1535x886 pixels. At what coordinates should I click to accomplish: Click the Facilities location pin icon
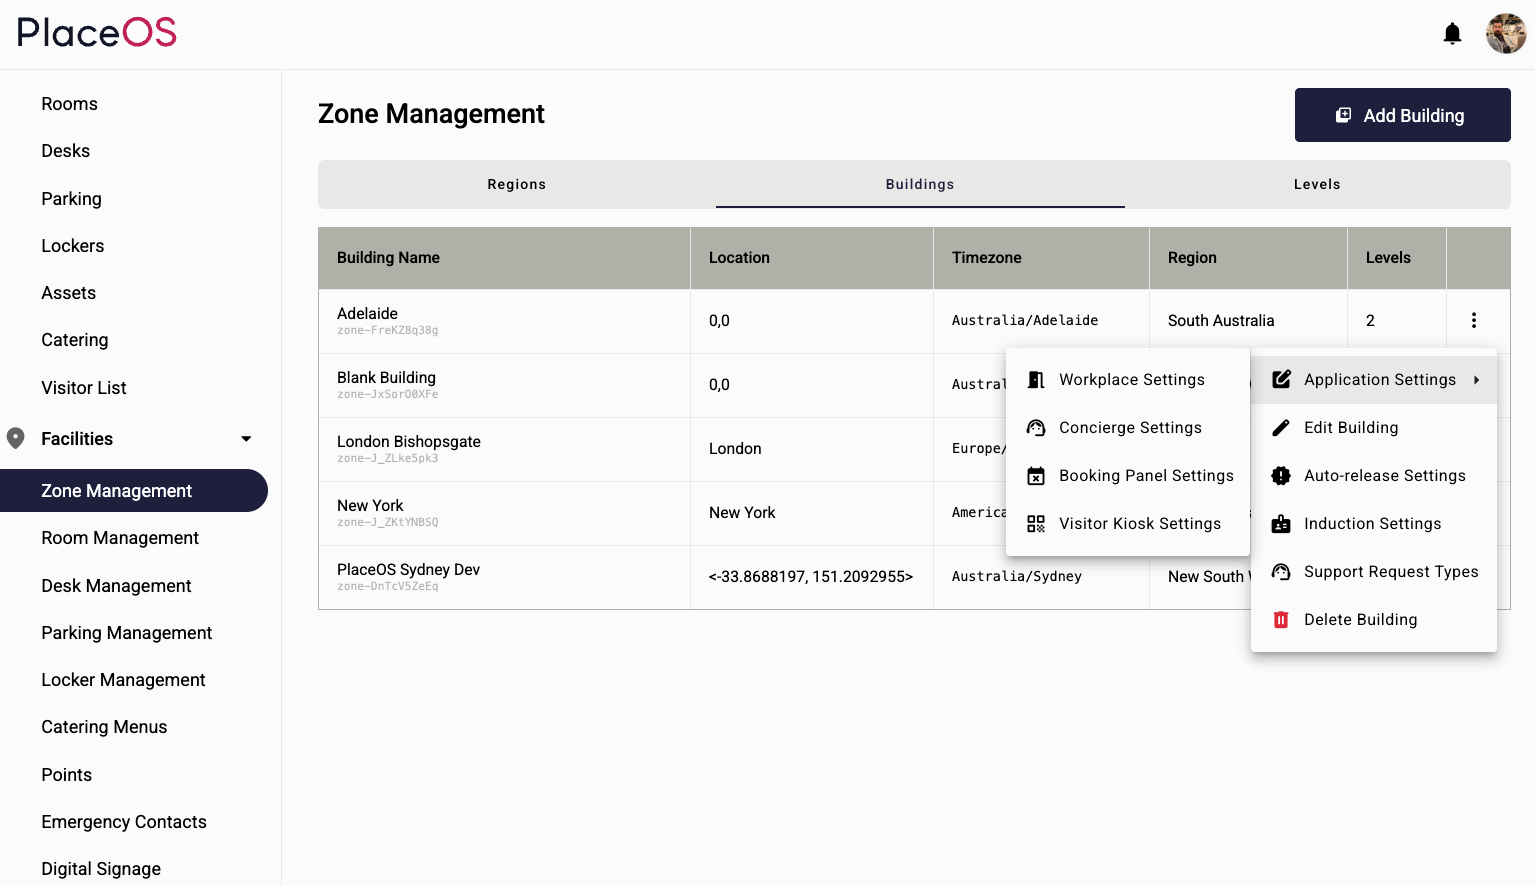click(x=15, y=437)
